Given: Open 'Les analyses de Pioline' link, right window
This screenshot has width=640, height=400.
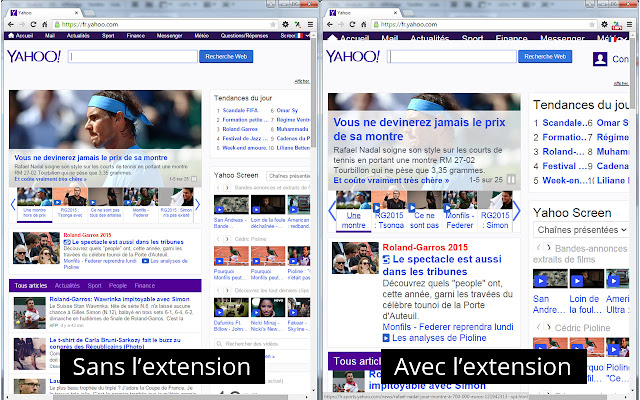Looking at the screenshot, I should tap(439, 338).
